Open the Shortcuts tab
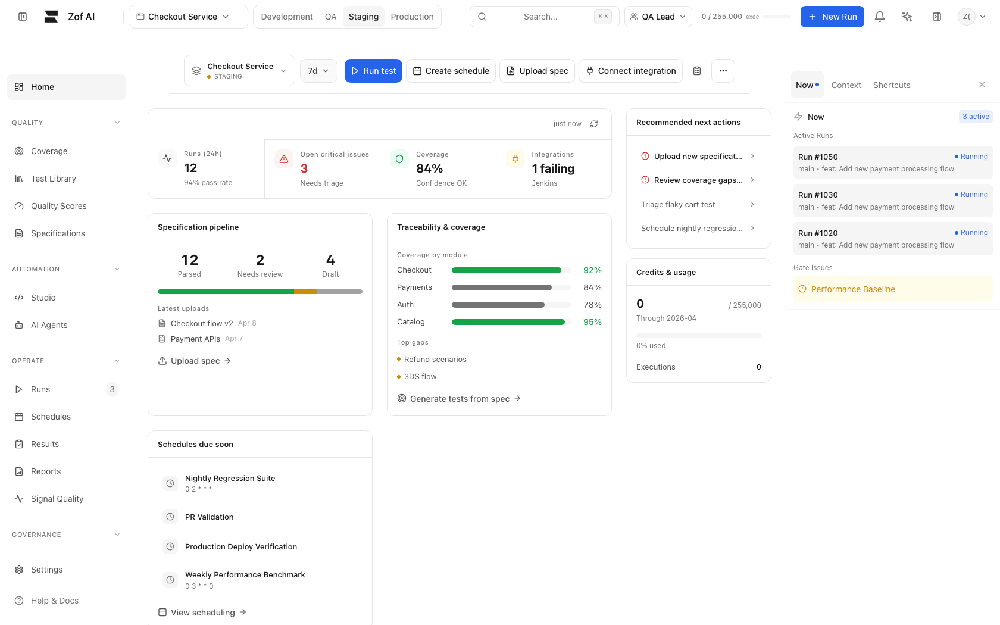The image size is (1000, 625). (x=892, y=85)
